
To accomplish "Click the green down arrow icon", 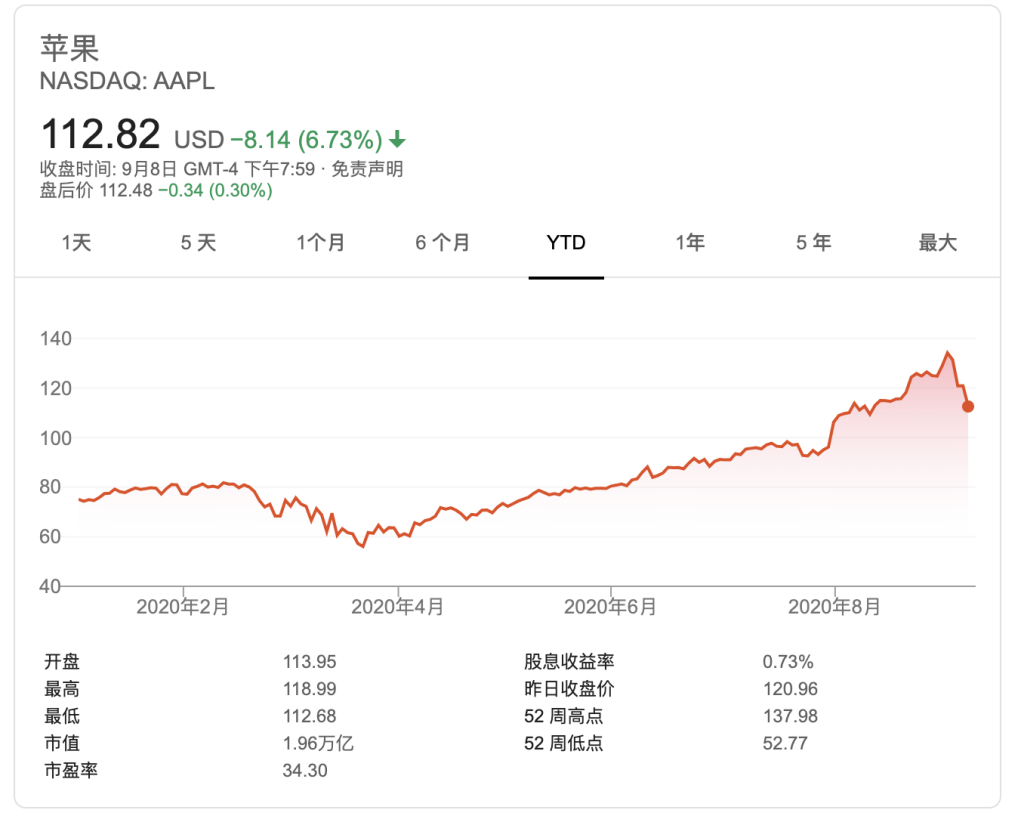I will (x=398, y=139).
